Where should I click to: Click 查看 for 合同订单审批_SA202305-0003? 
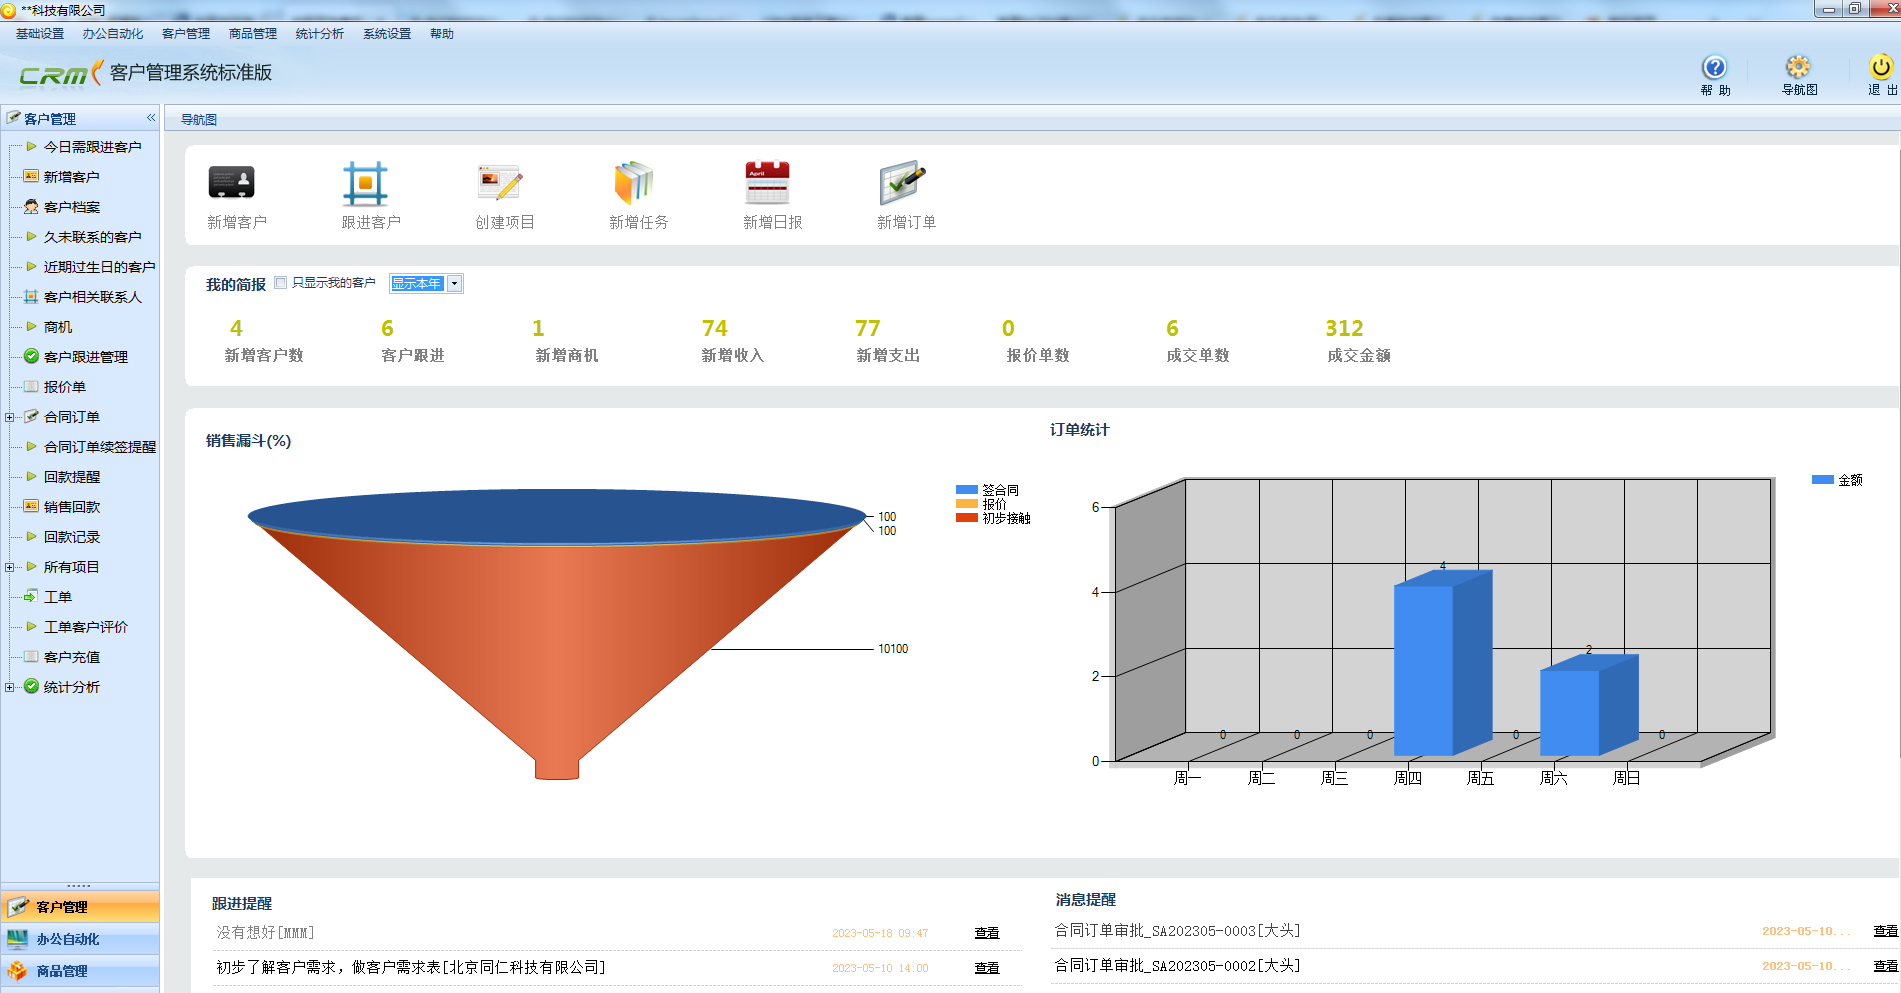(x=1886, y=931)
